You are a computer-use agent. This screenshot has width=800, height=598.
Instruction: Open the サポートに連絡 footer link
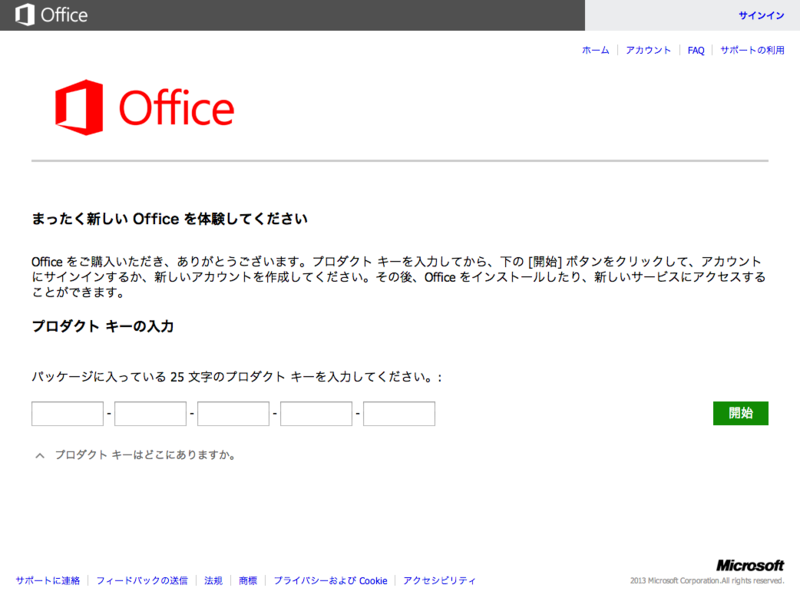(48, 580)
